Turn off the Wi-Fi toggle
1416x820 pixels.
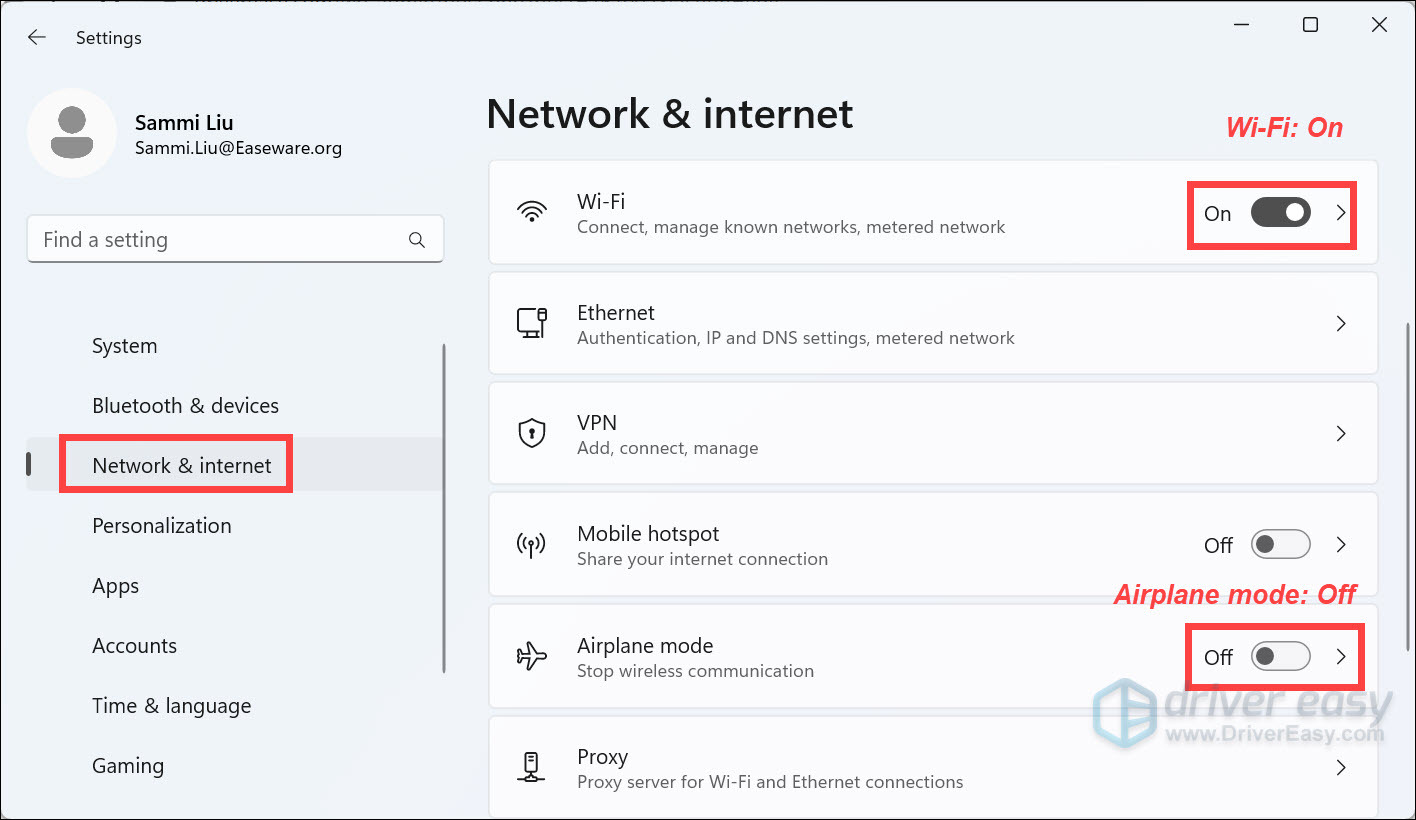point(1280,212)
